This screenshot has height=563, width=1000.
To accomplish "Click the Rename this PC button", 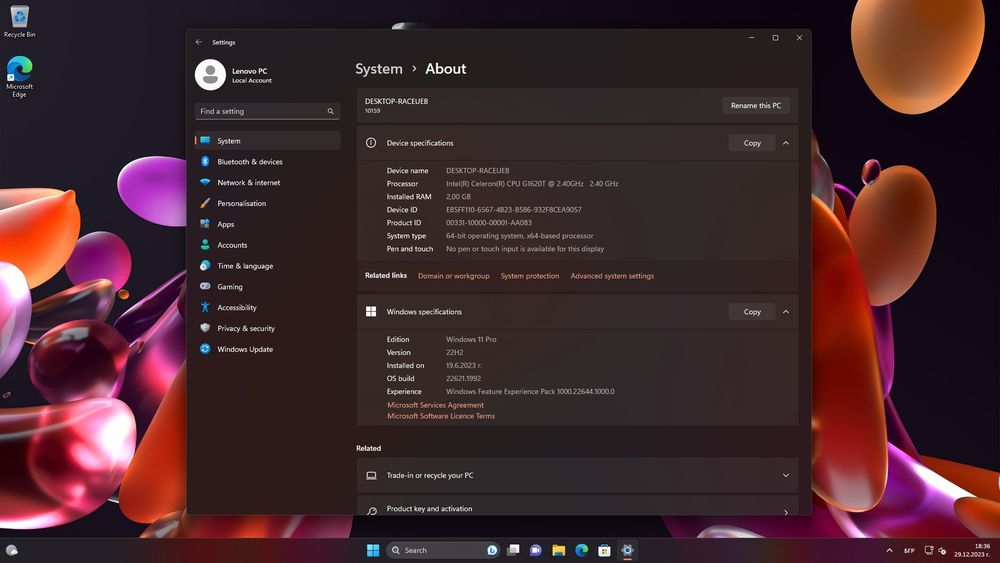I will pyautogui.click(x=756, y=105).
